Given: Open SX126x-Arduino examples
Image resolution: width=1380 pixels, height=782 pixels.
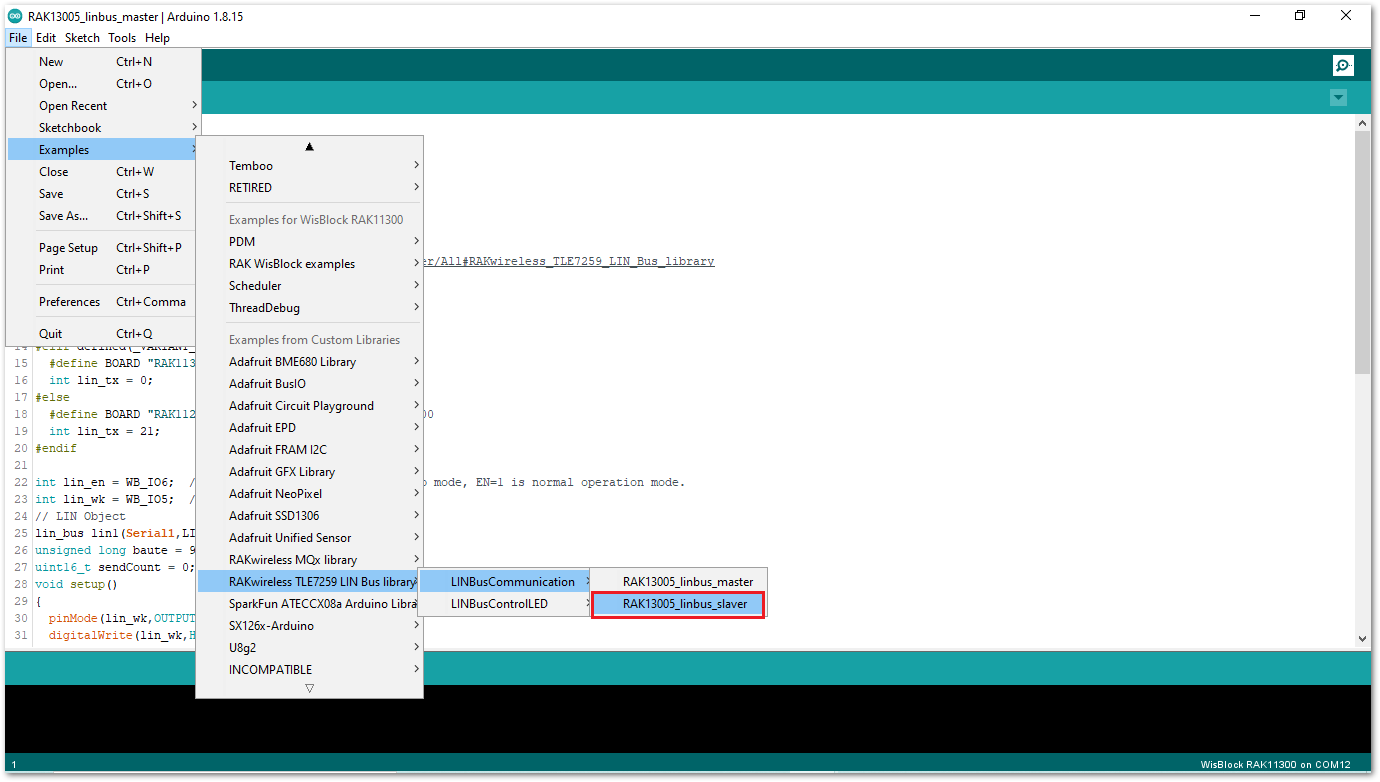Looking at the screenshot, I should pyautogui.click(x=310, y=626).
